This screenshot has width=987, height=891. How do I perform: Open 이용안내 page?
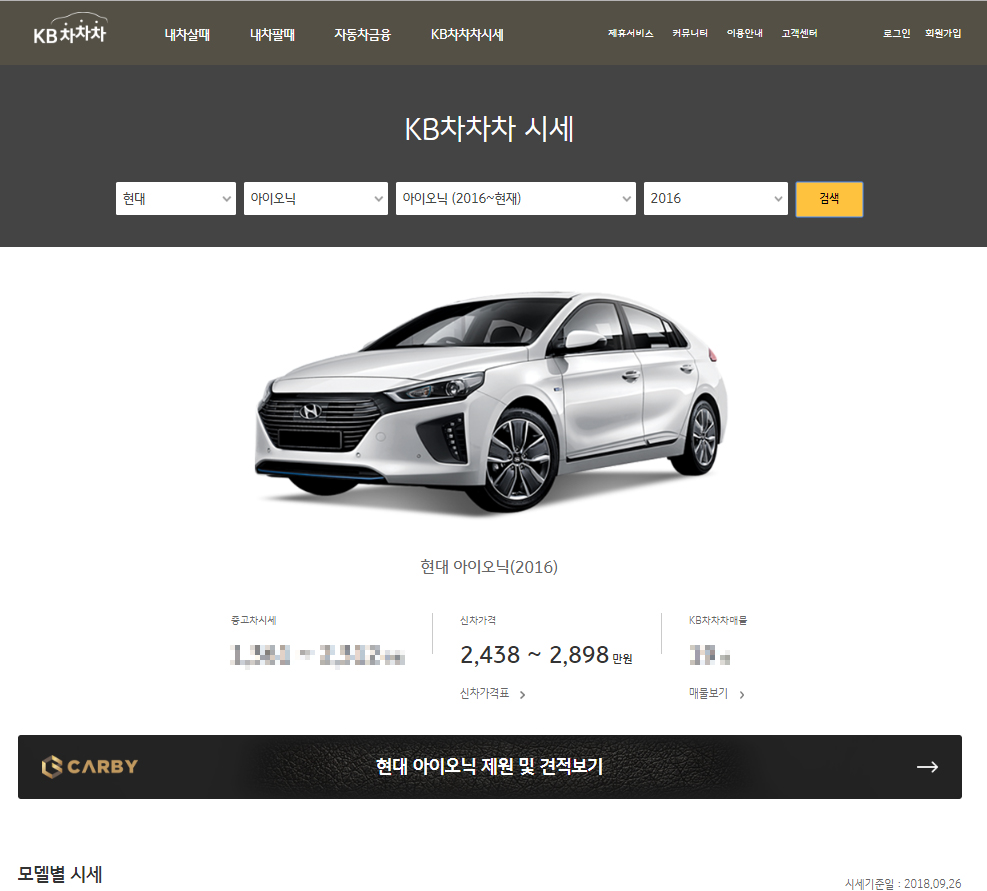(745, 33)
